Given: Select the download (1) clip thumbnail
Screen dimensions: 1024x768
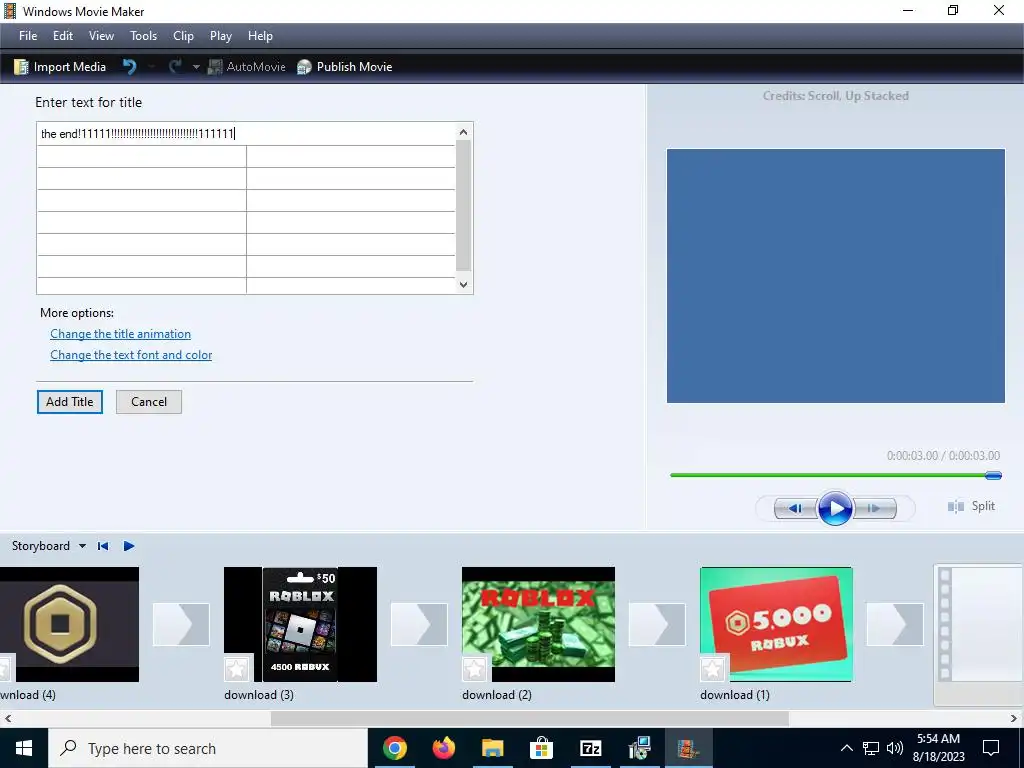Looking at the screenshot, I should 776,624.
